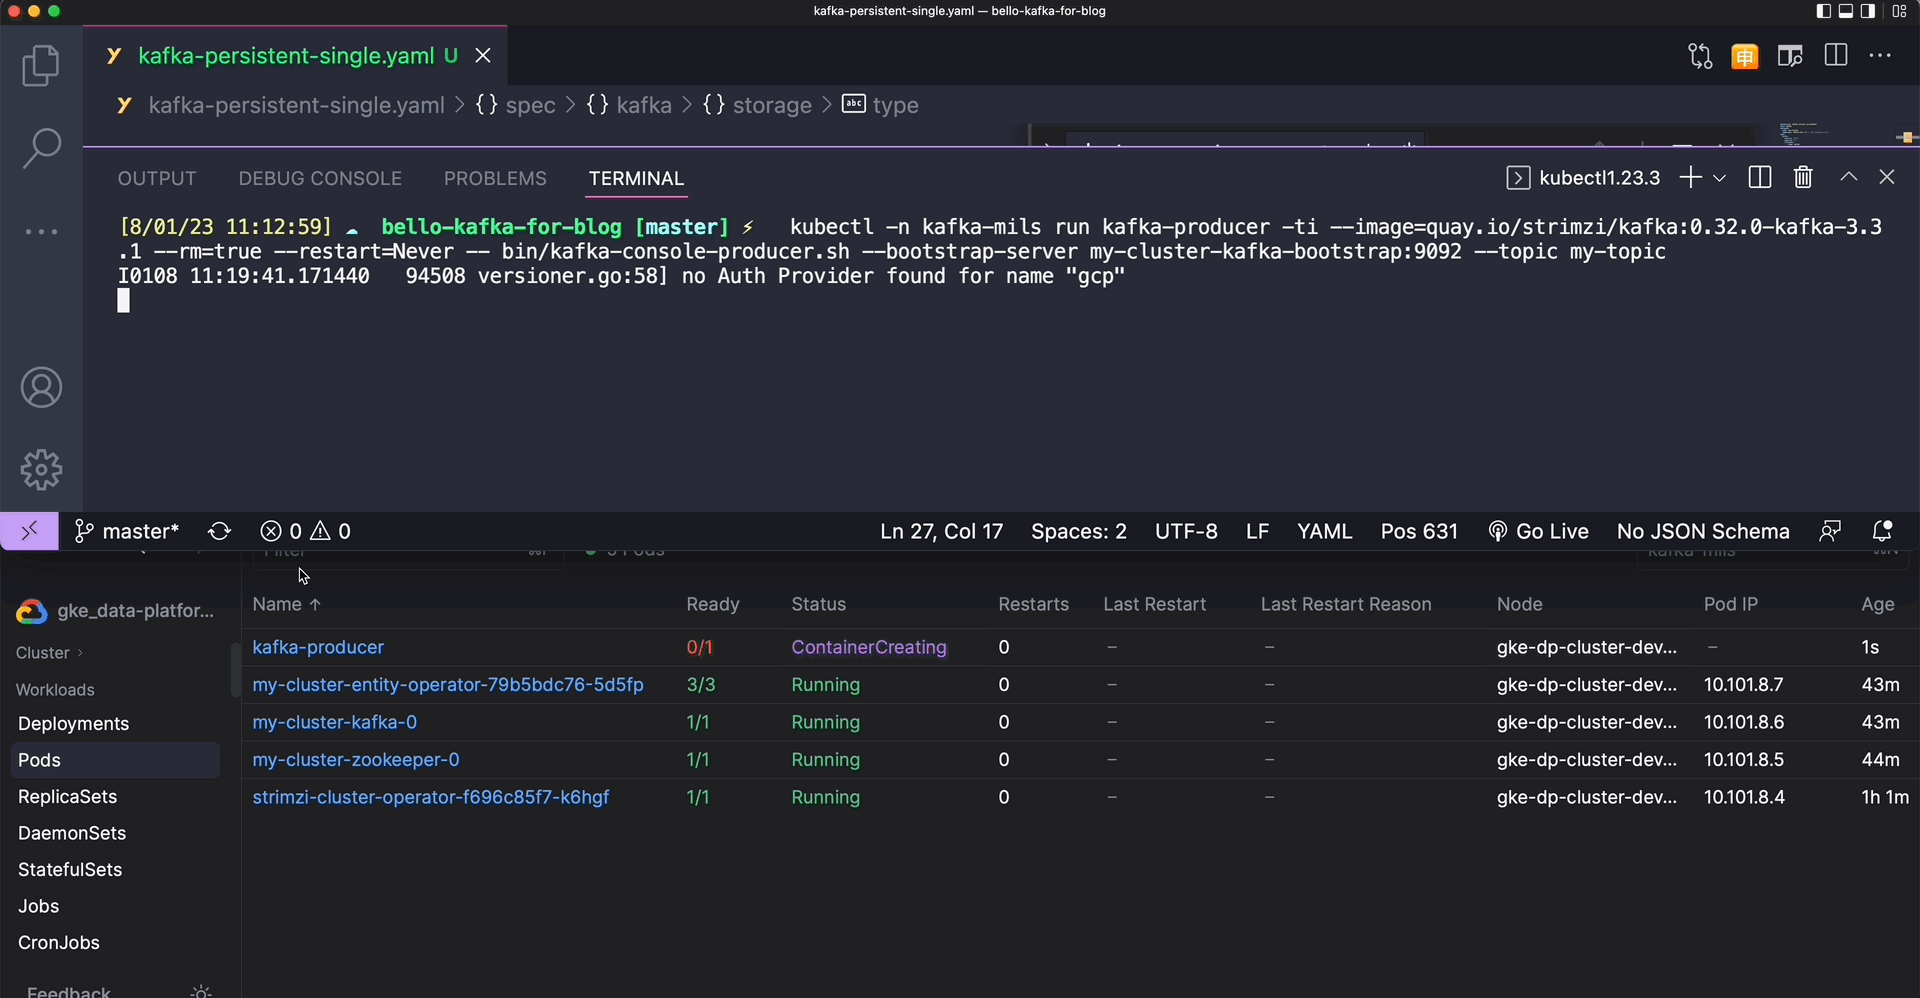Click the Accounts icon in activity bar
Screen dimensions: 1920x998
coord(41,388)
